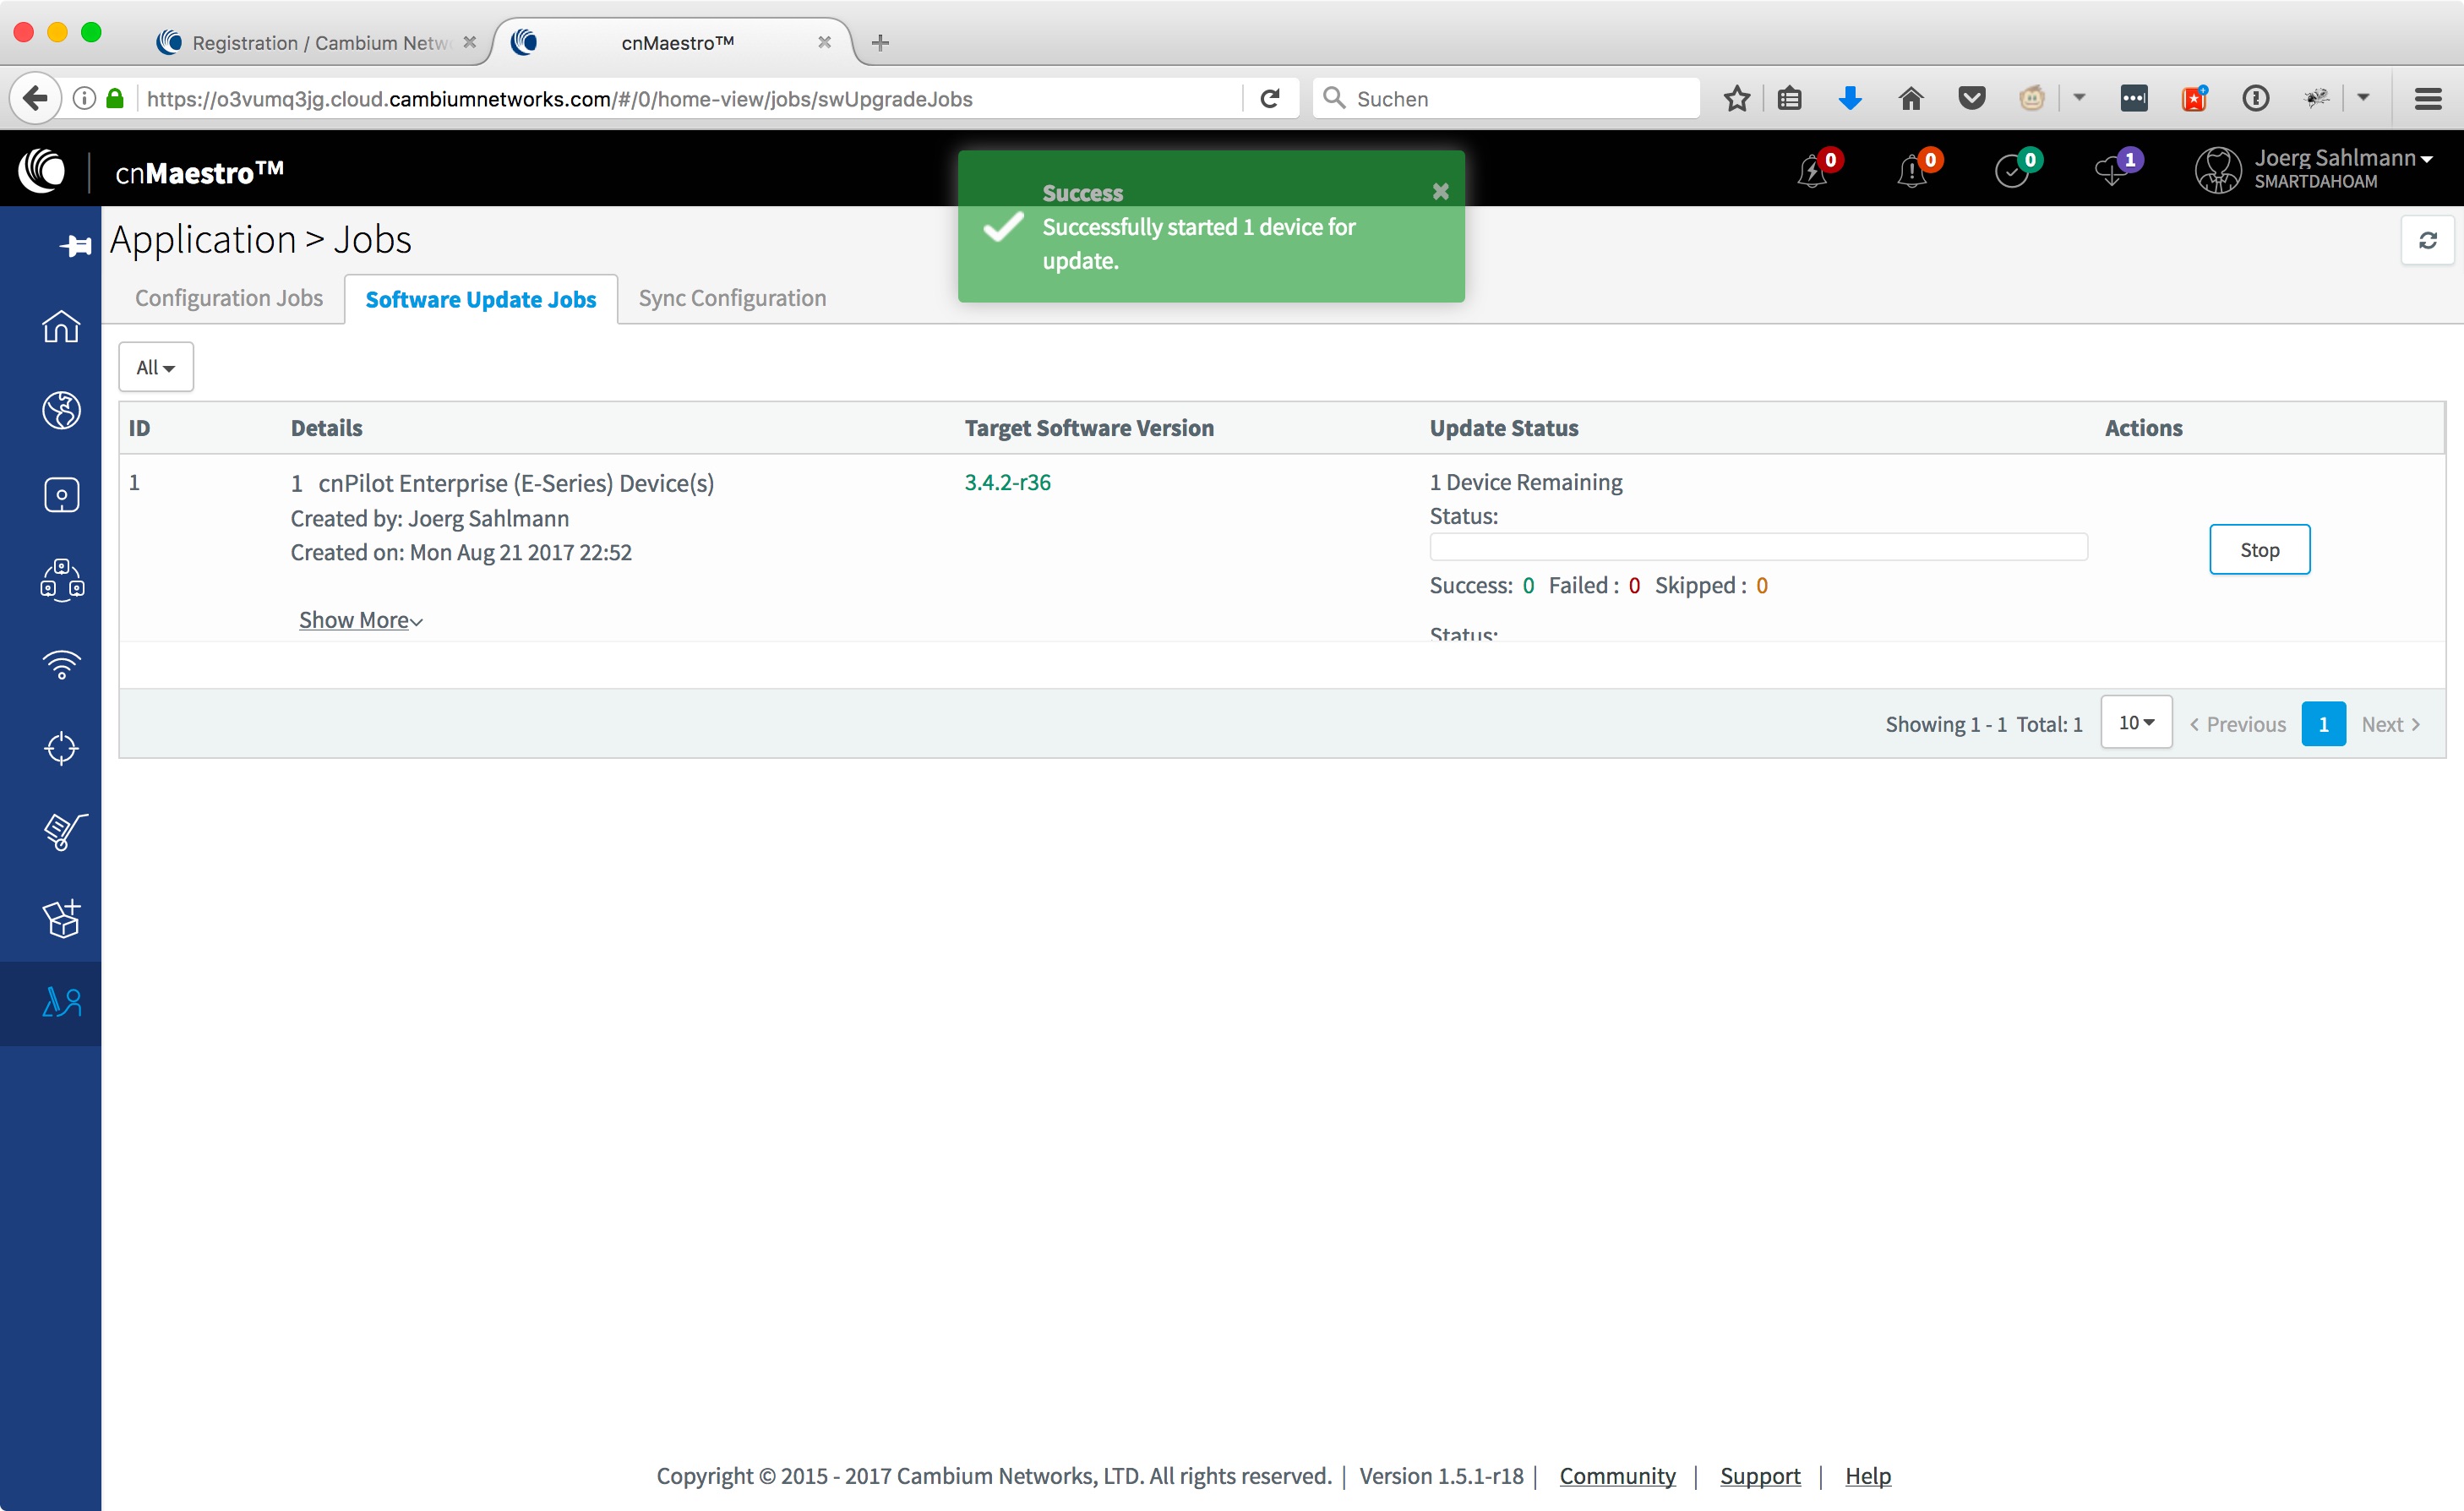This screenshot has height=1511, width=2464.
Task: Open the All filter dropdown
Action: click(156, 367)
